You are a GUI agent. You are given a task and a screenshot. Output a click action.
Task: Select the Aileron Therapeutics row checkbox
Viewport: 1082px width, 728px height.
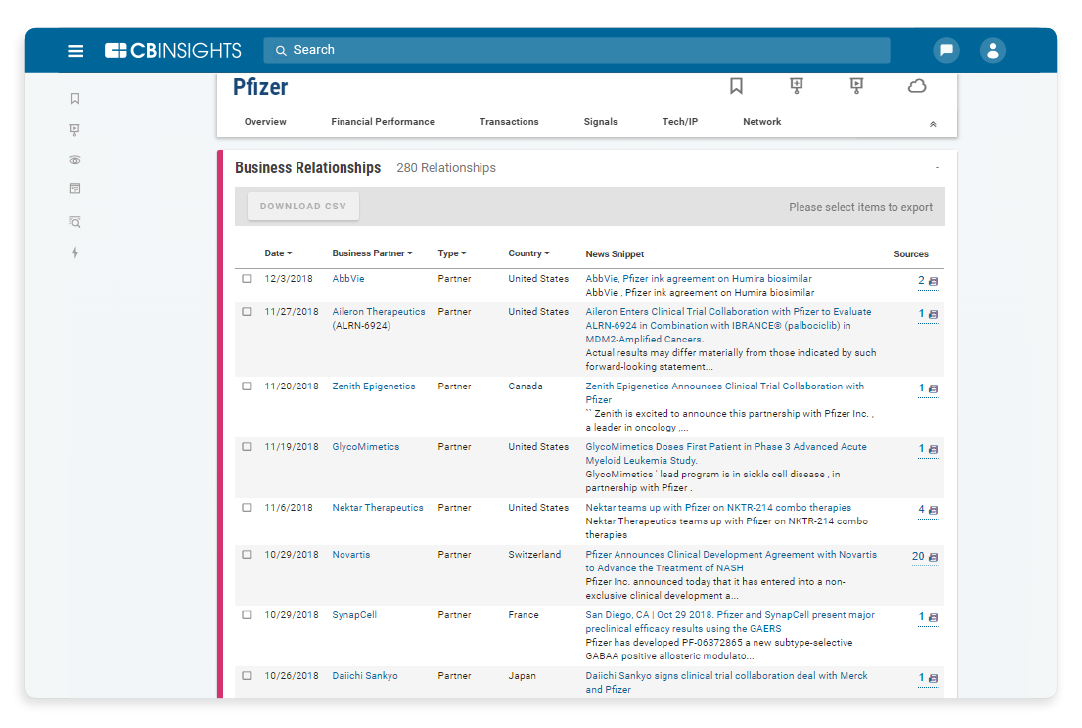click(247, 312)
